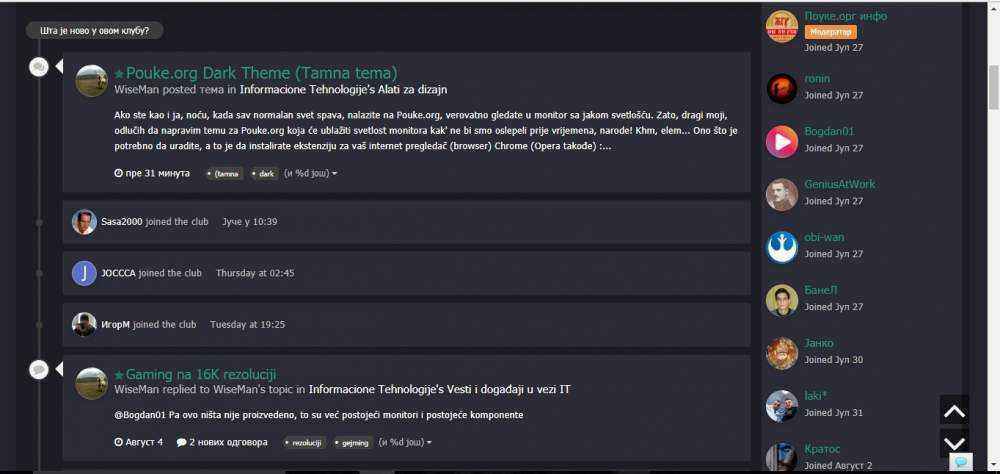Click the scroll-to-top up arrow button
This screenshot has height=474, width=1000.
tap(954, 410)
